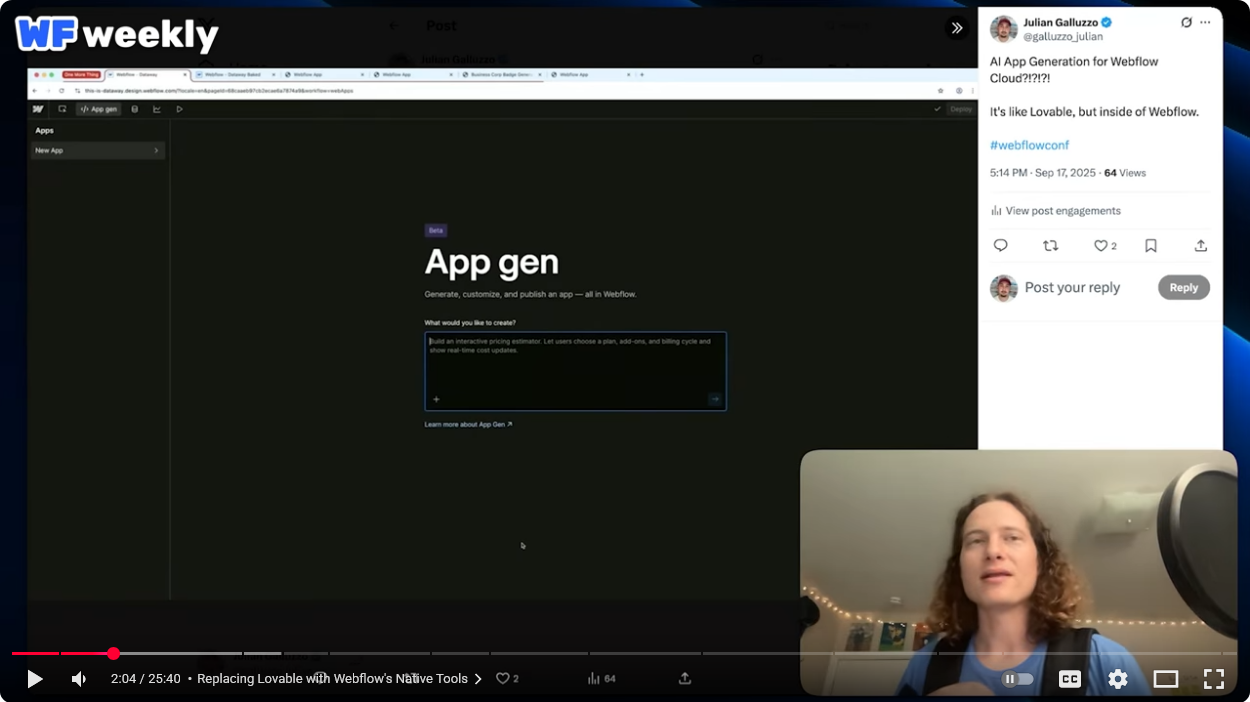Click the repost icon on the post
The width and height of the screenshot is (1250, 702).
coord(1050,246)
